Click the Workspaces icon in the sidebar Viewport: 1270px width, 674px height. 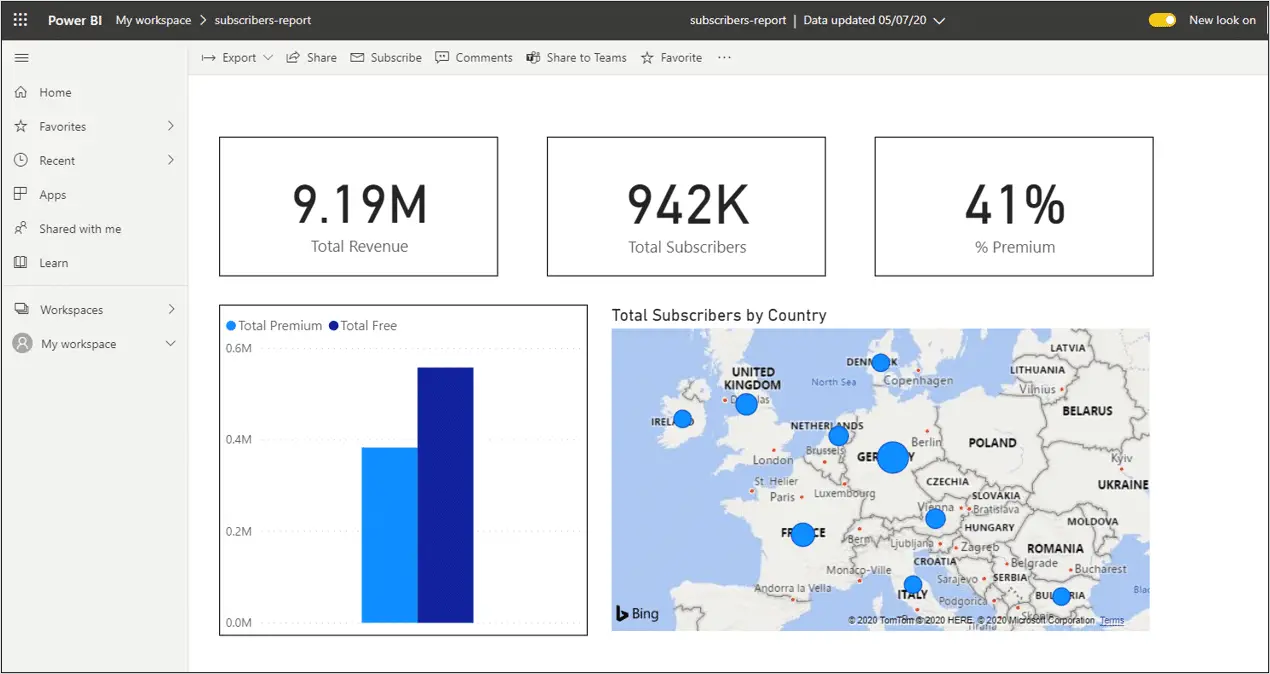(x=22, y=309)
